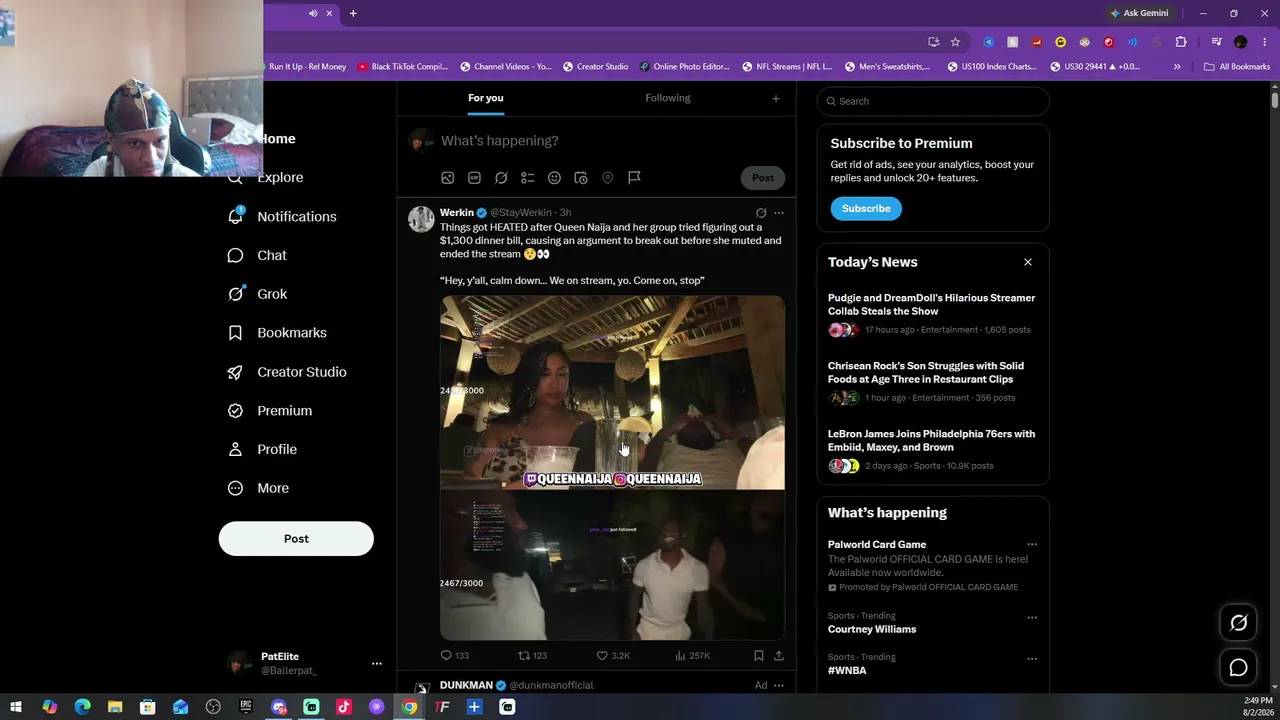Open a new browser tab

pyautogui.click(x=353, y=13)
